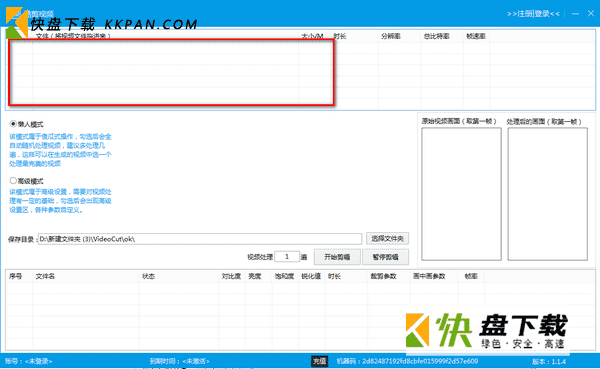Viewport: 600px width, 369px height.
Task: Click the 账号 未登录 status label
Action: 28,361
